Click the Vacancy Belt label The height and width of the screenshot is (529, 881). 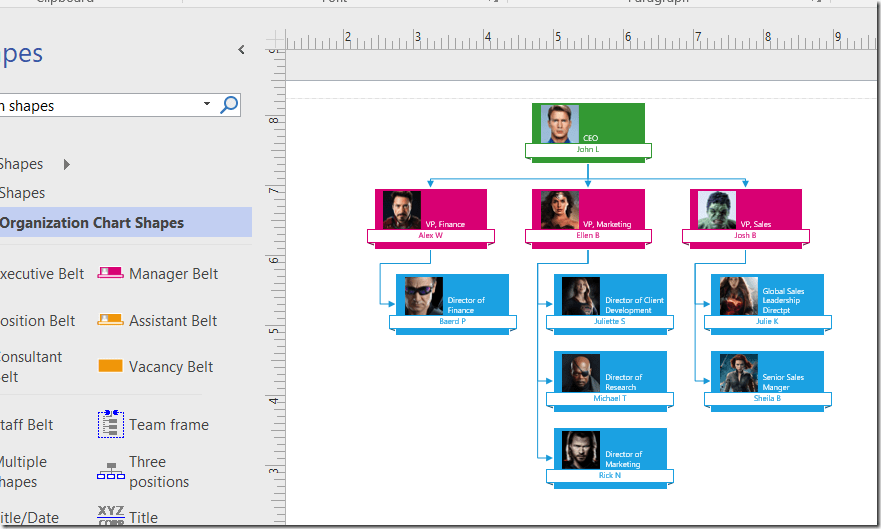click(171, 367)
